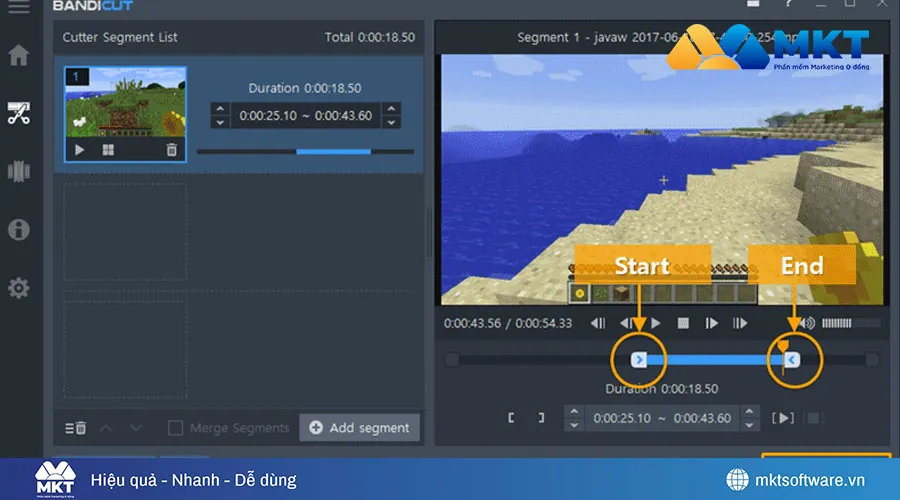Click the preview time range field

coord(662,418)
